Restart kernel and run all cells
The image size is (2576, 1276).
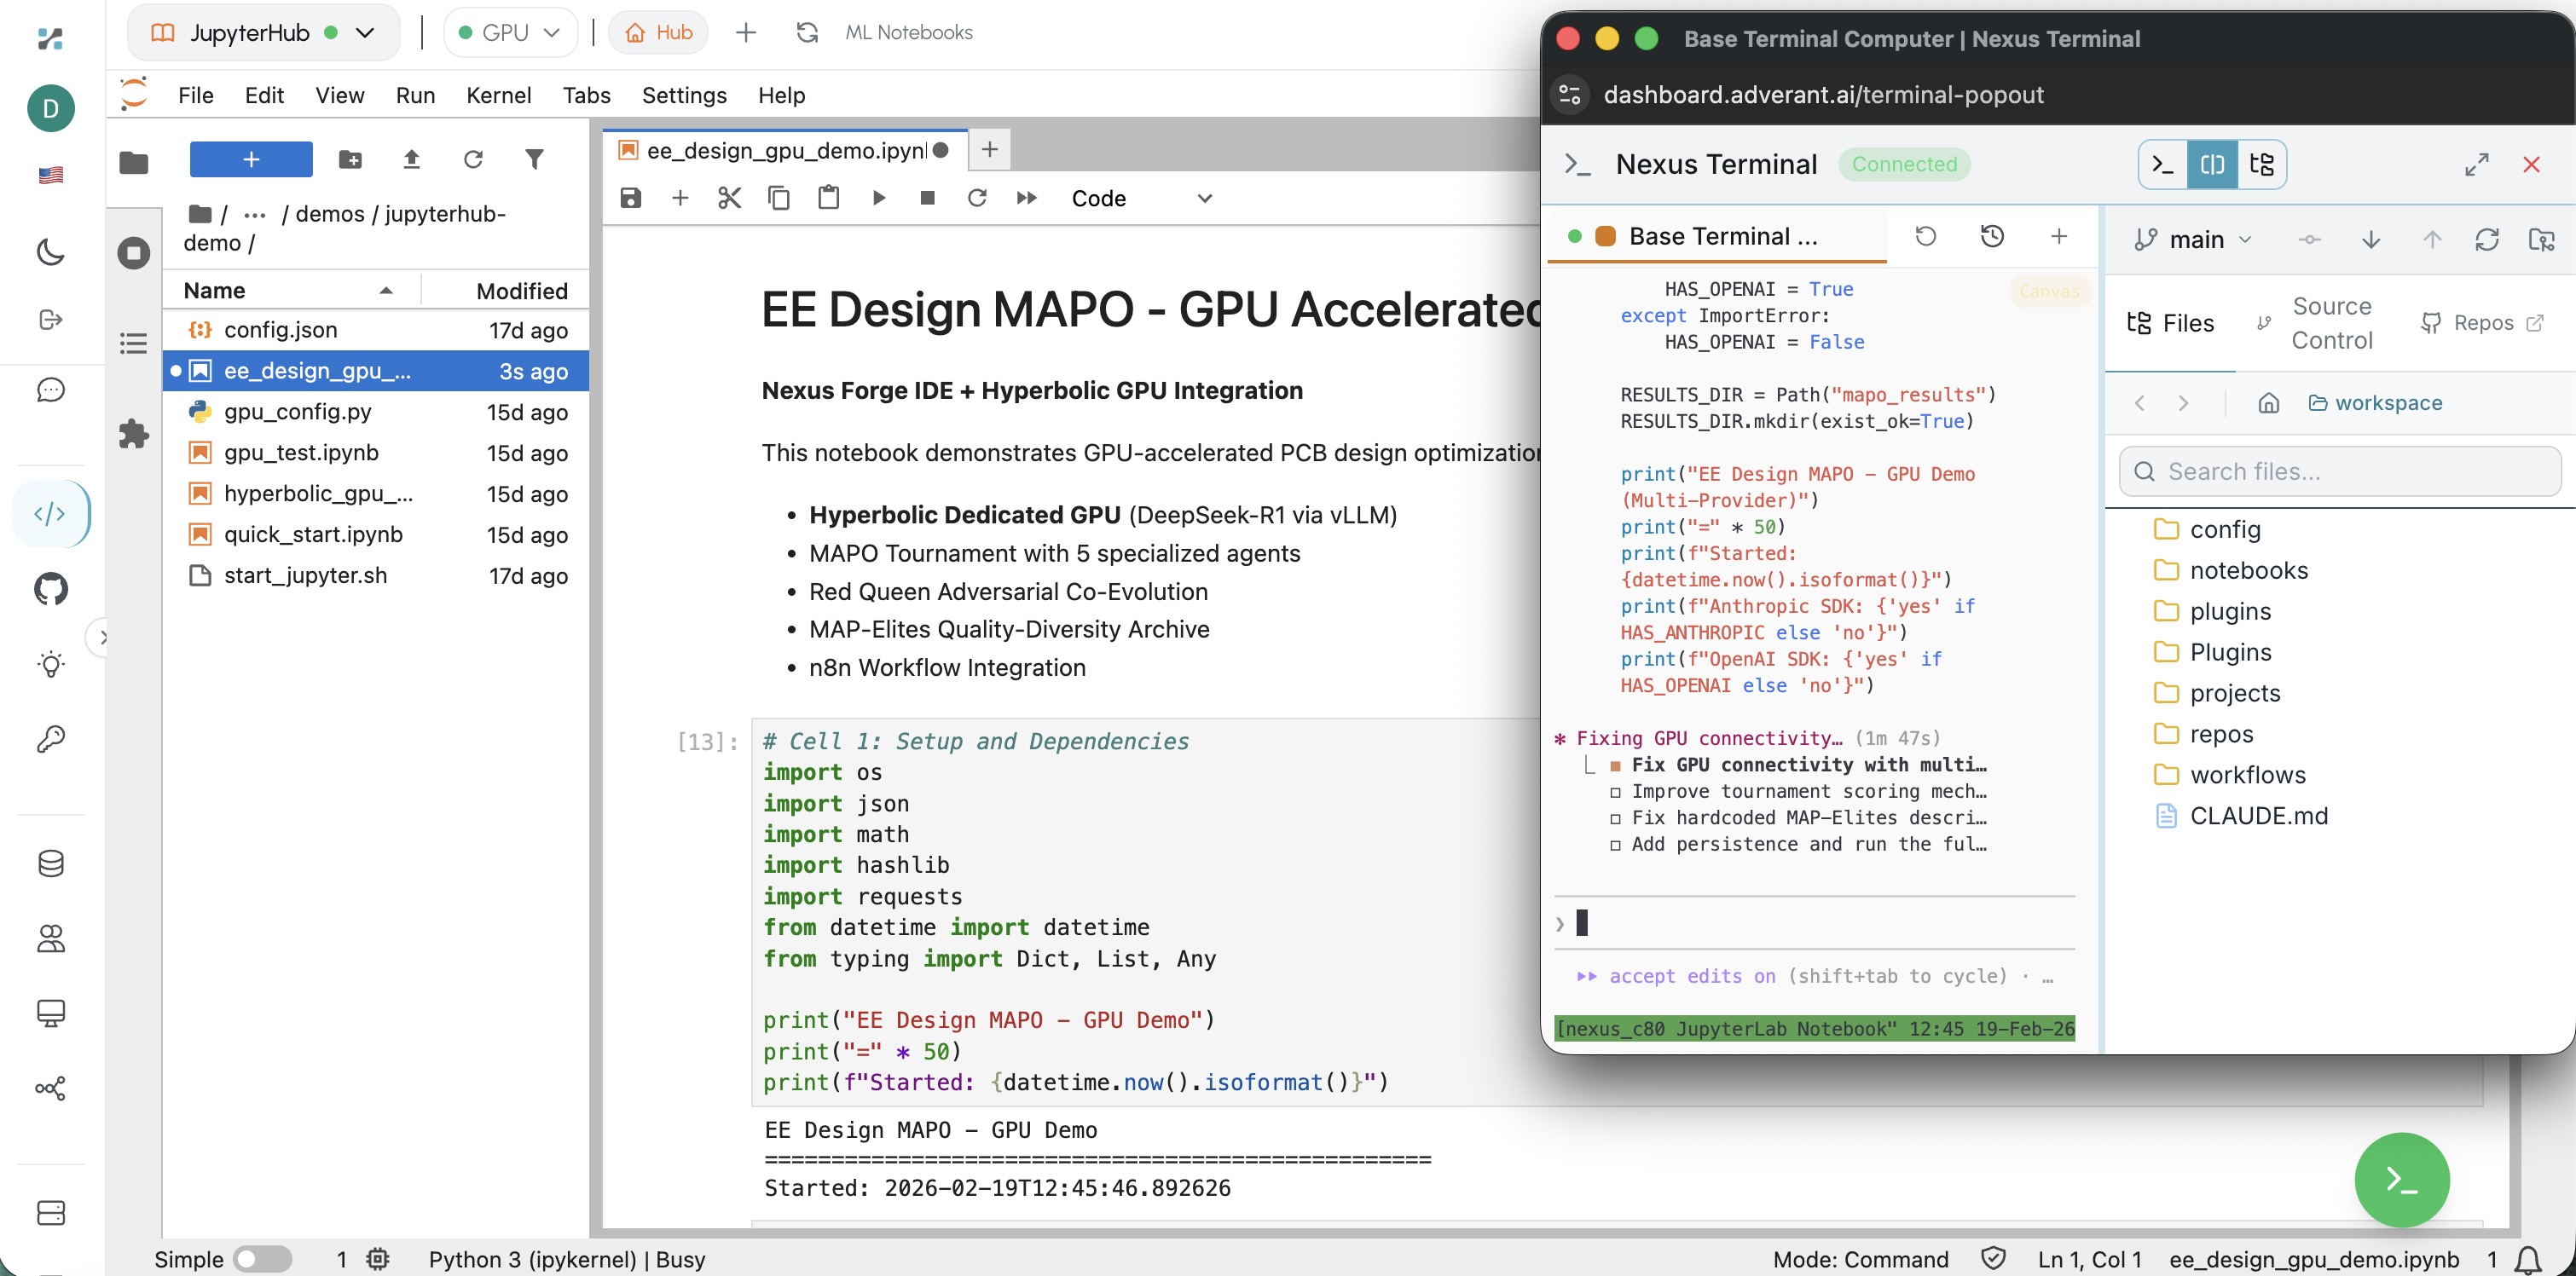pyautogui.click(x=1026, y=197)
